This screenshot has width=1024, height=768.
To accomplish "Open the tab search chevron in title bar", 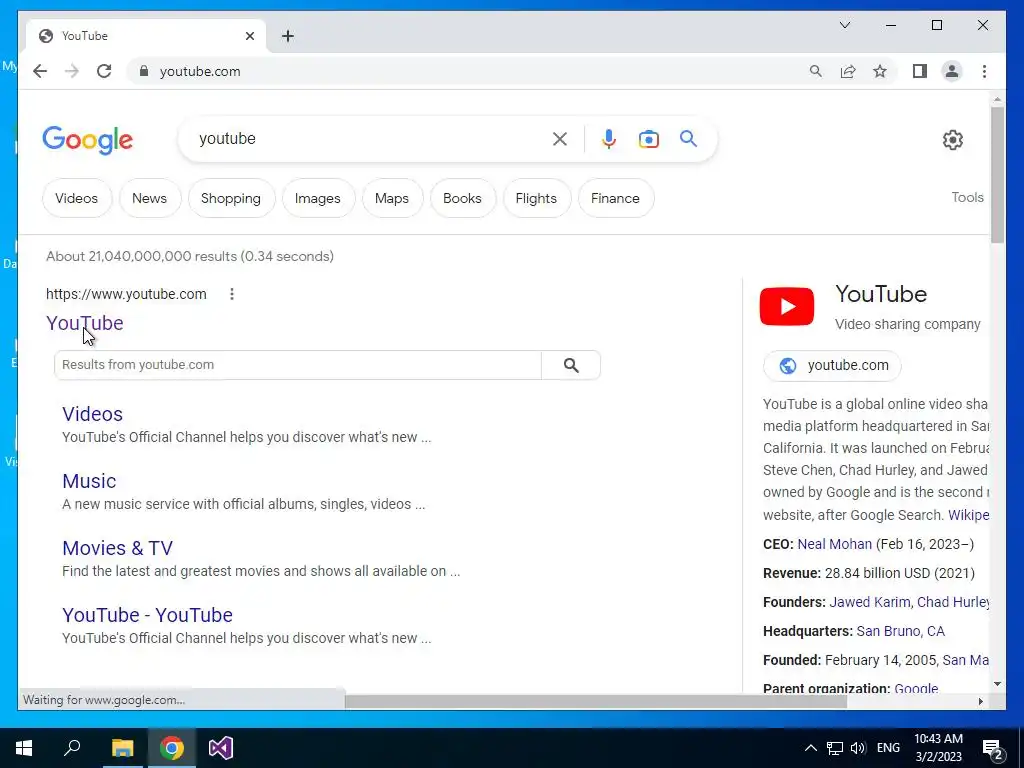I will [x=844, y=25].
